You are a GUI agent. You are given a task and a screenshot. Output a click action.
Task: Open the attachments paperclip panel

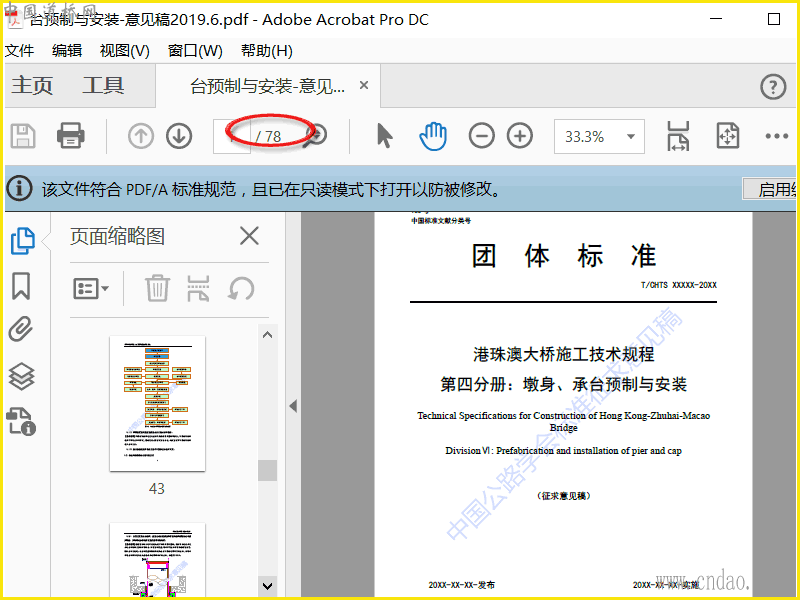click(x=21, y=329)
